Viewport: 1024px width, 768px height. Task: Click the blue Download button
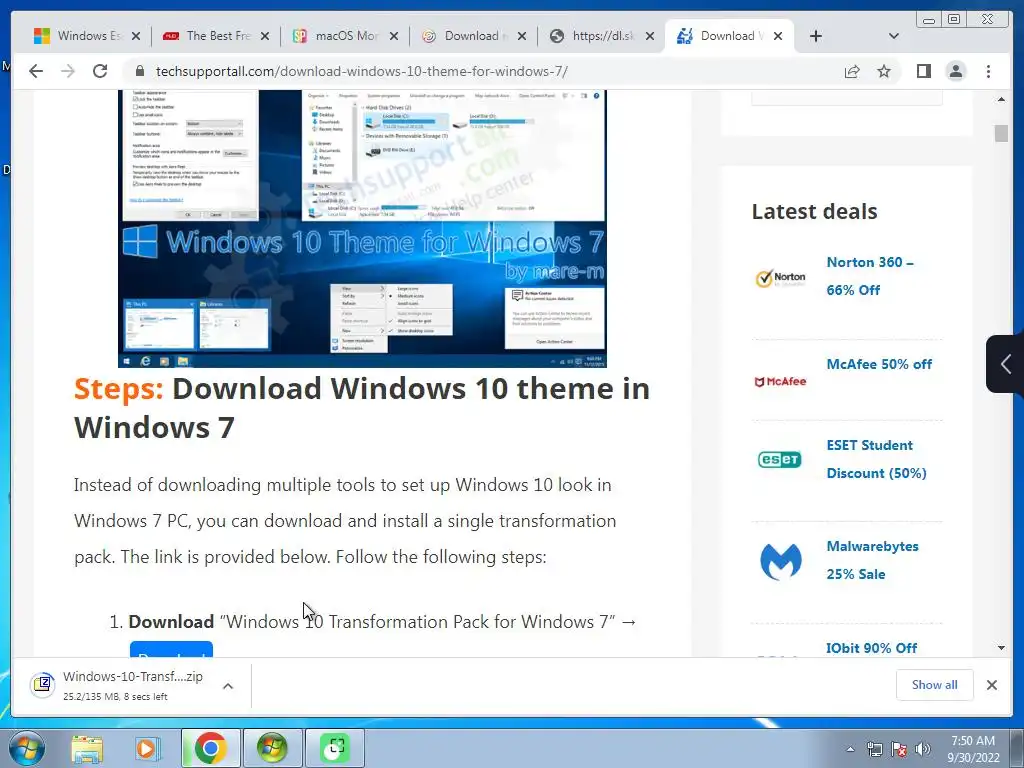tap(172, 649)
